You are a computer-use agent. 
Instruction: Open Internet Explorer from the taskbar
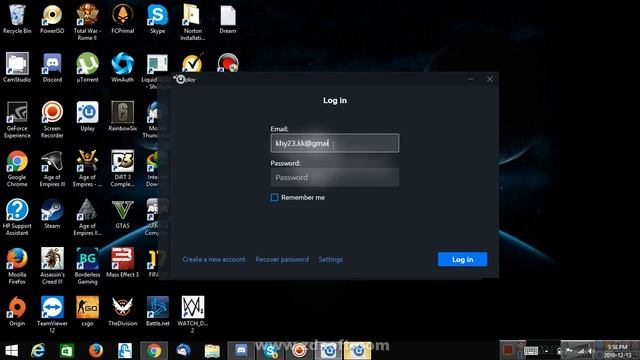pos(38,351)
